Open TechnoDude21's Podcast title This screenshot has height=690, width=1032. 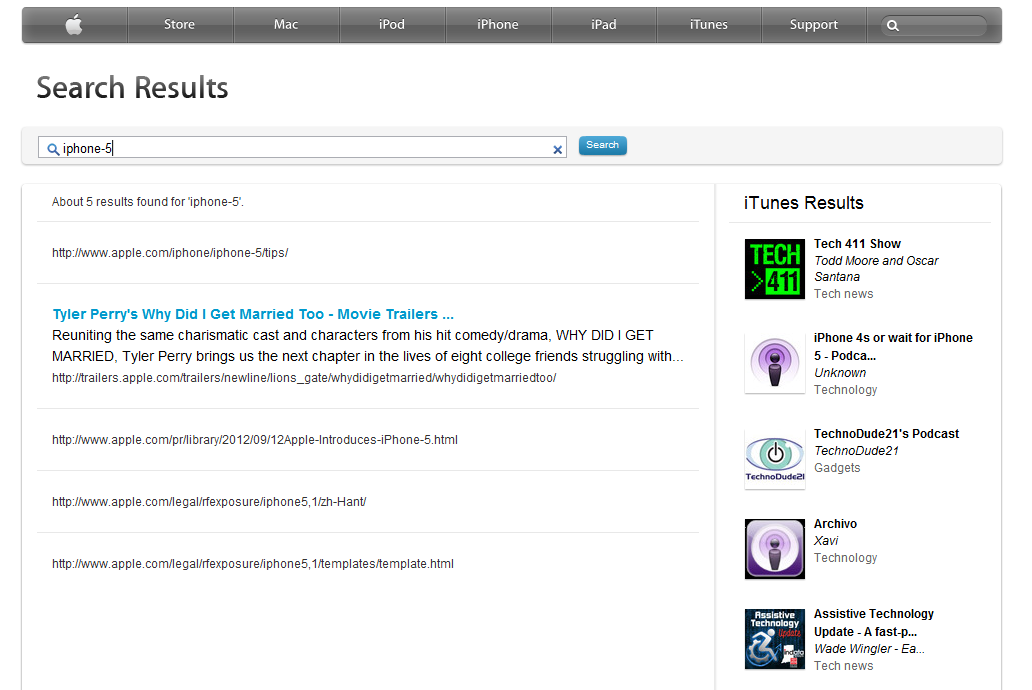(887, 434)
